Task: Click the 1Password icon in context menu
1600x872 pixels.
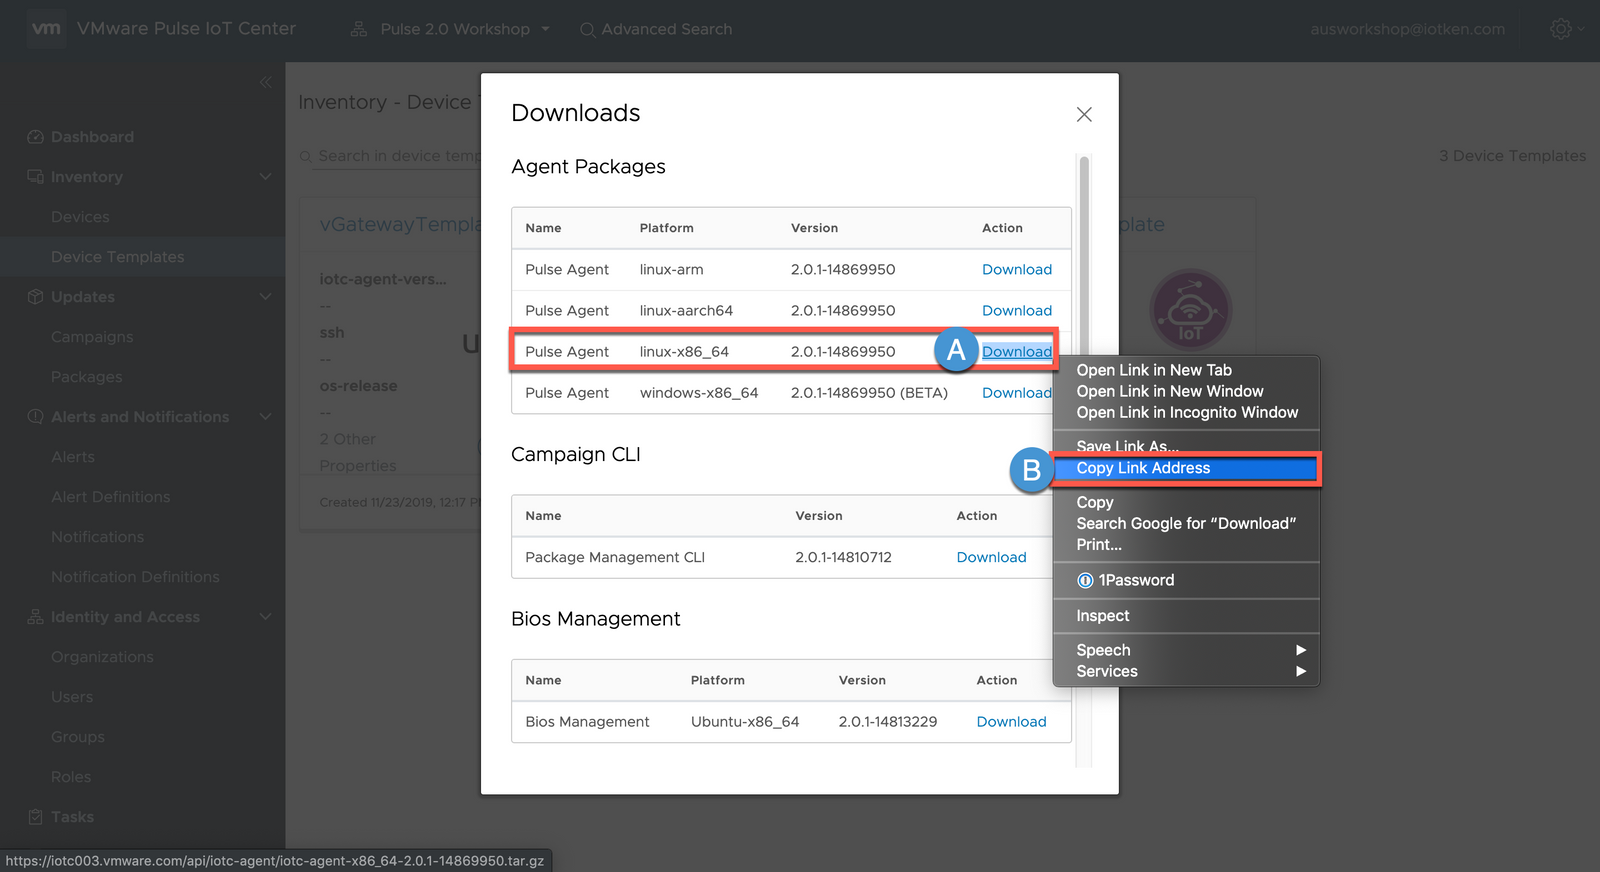Action: coord(1085,580)
